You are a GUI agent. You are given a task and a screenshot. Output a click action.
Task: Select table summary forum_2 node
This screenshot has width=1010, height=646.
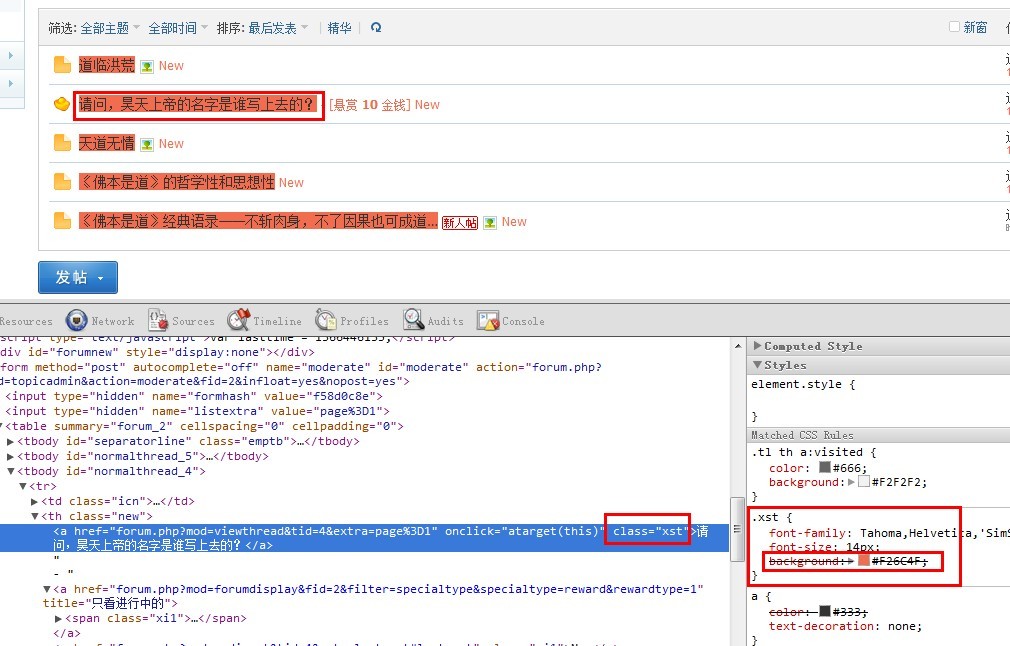point(204,426)
